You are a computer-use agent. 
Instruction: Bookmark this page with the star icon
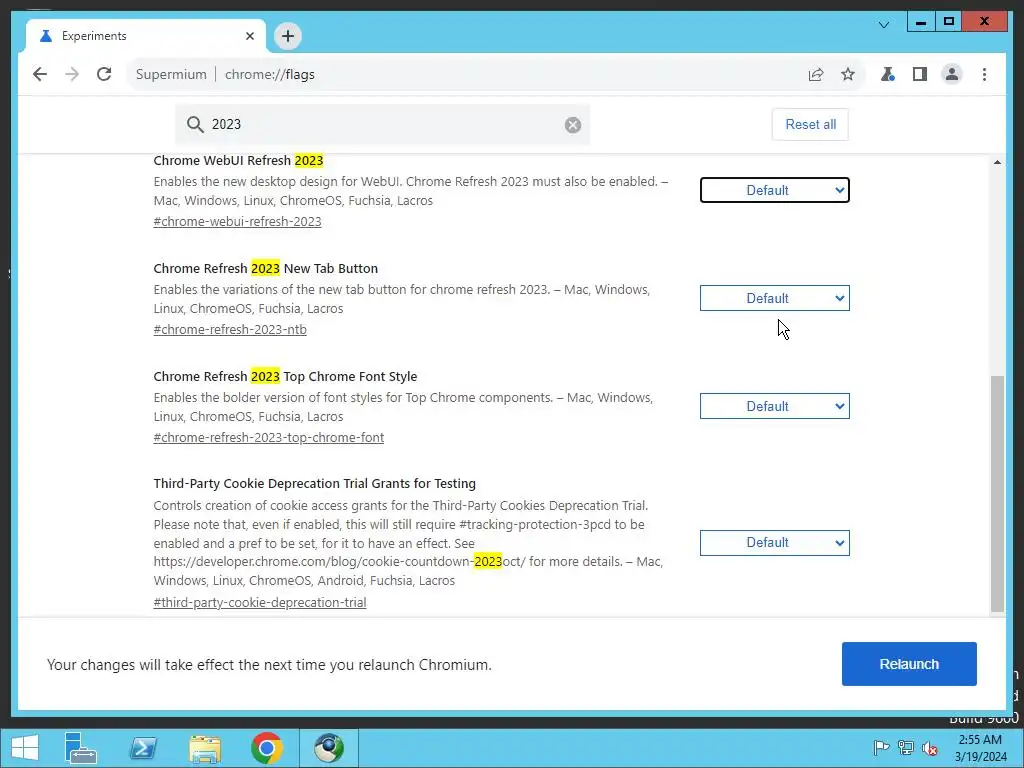pyautogui.click(x=848, y=74)
